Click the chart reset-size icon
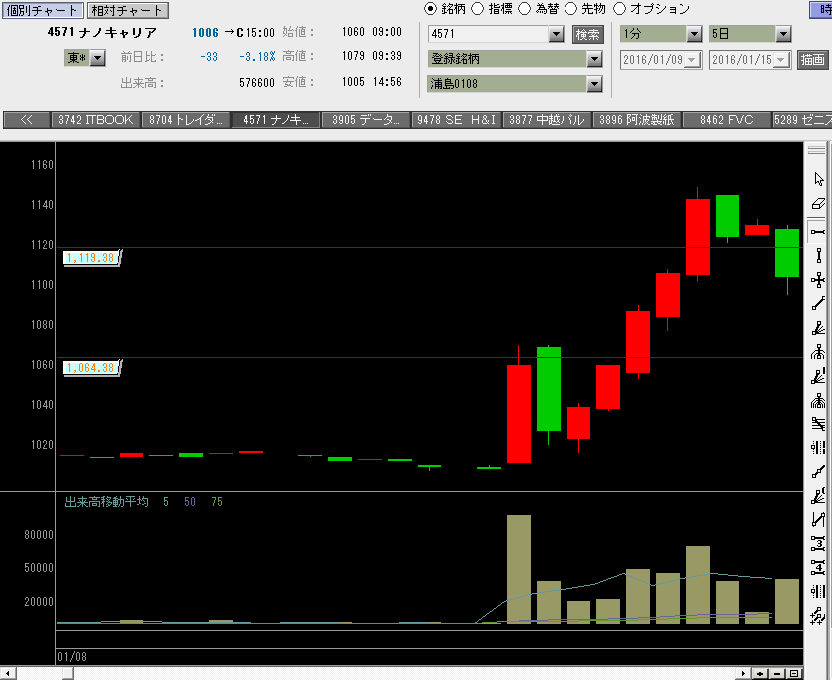832x680 pixels. click(794, 674)
